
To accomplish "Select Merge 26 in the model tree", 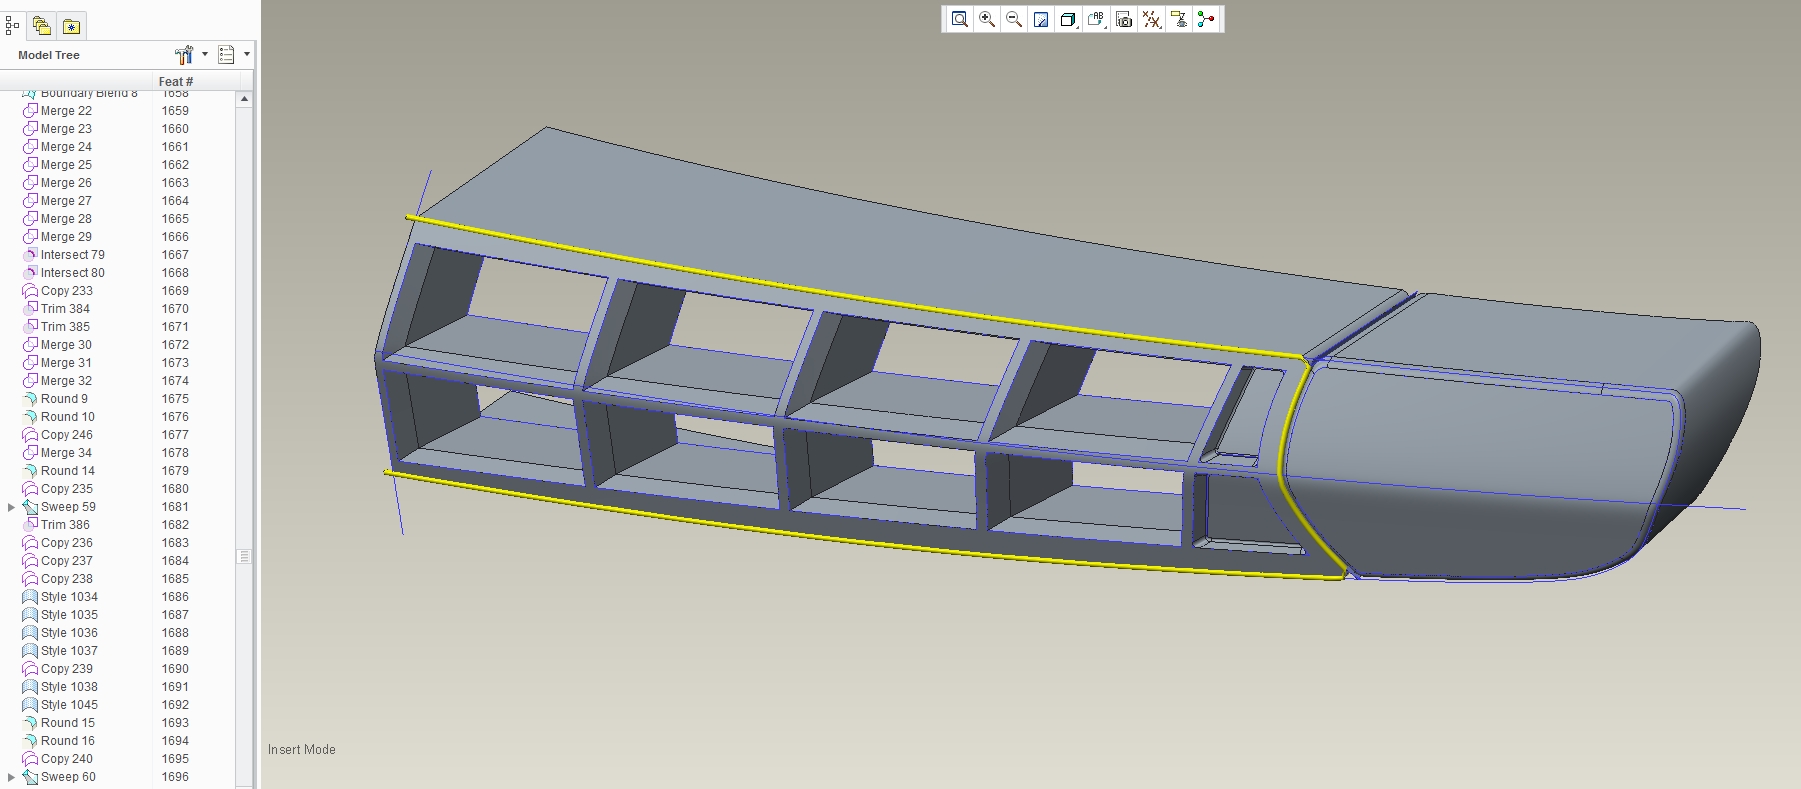I will tap(66, 183).
